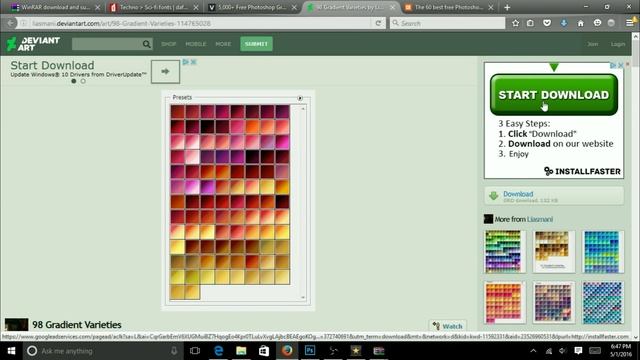Click the AdChoices icon on top banner ad
The image size is (640, 360).
click(186, 62)
